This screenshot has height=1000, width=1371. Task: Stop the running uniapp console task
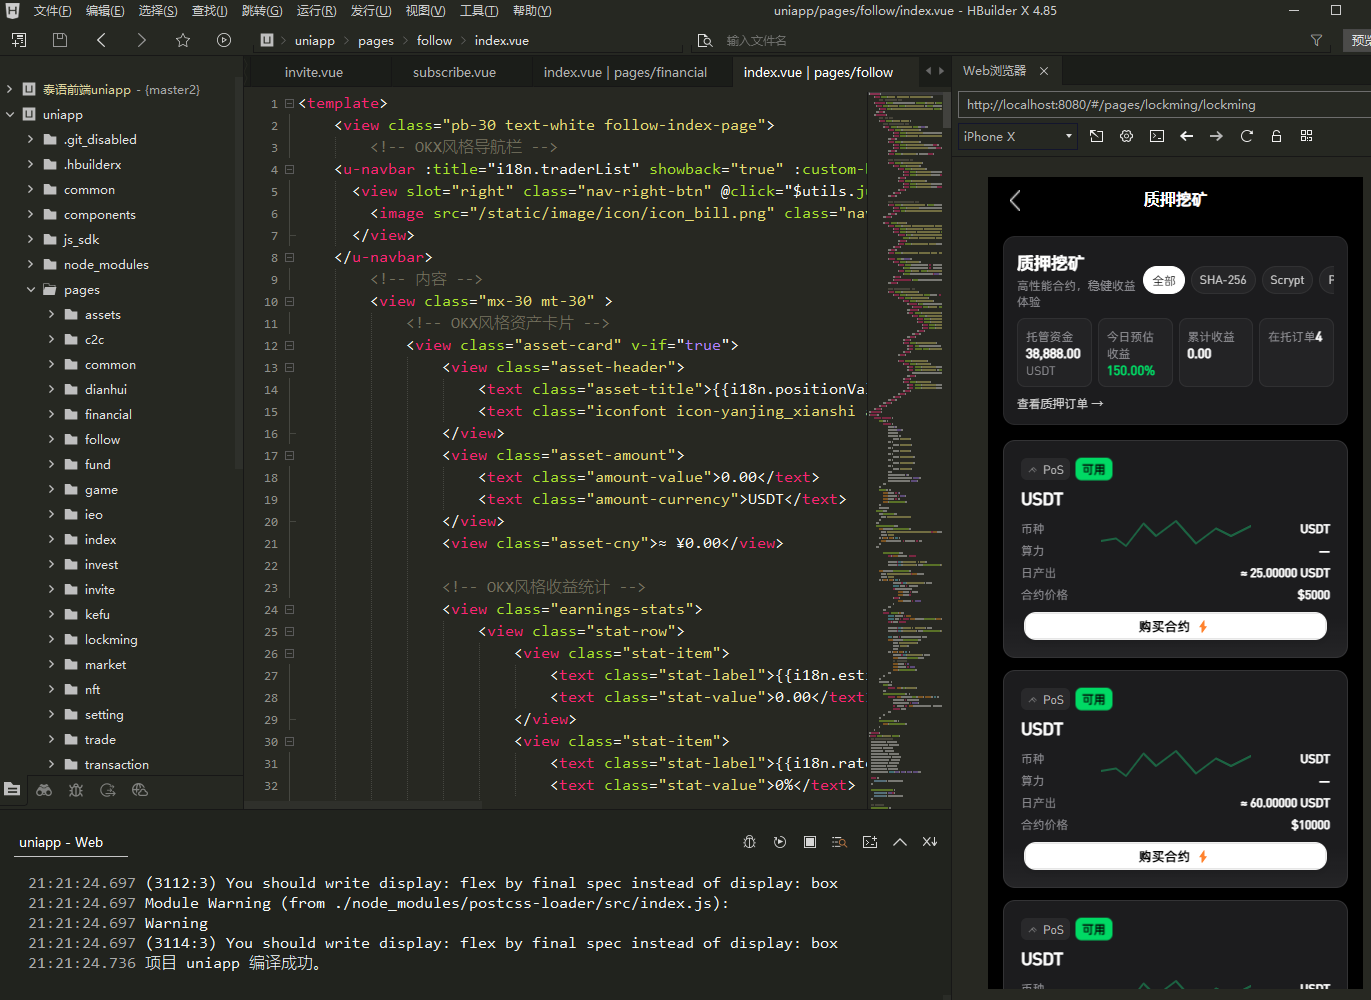click(x=810, y=842)
